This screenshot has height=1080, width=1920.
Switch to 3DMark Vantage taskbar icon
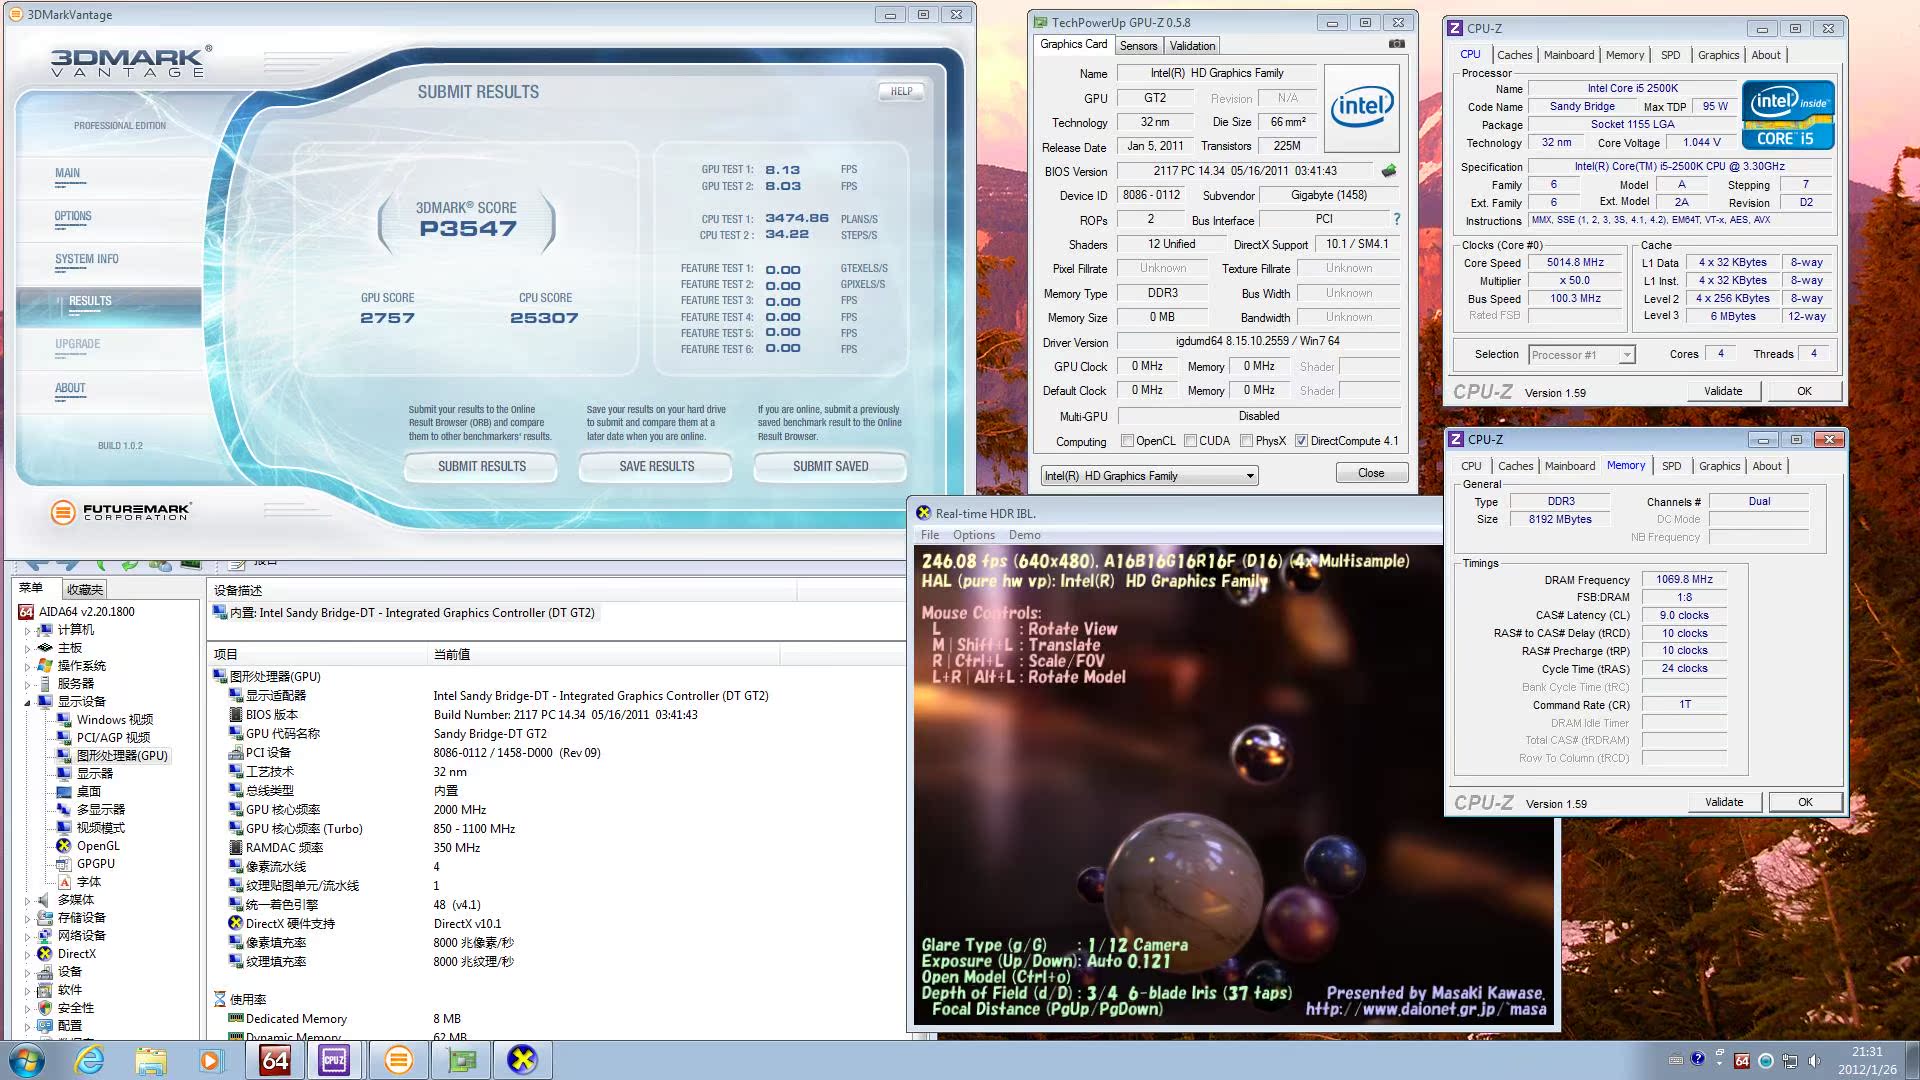398,1060
